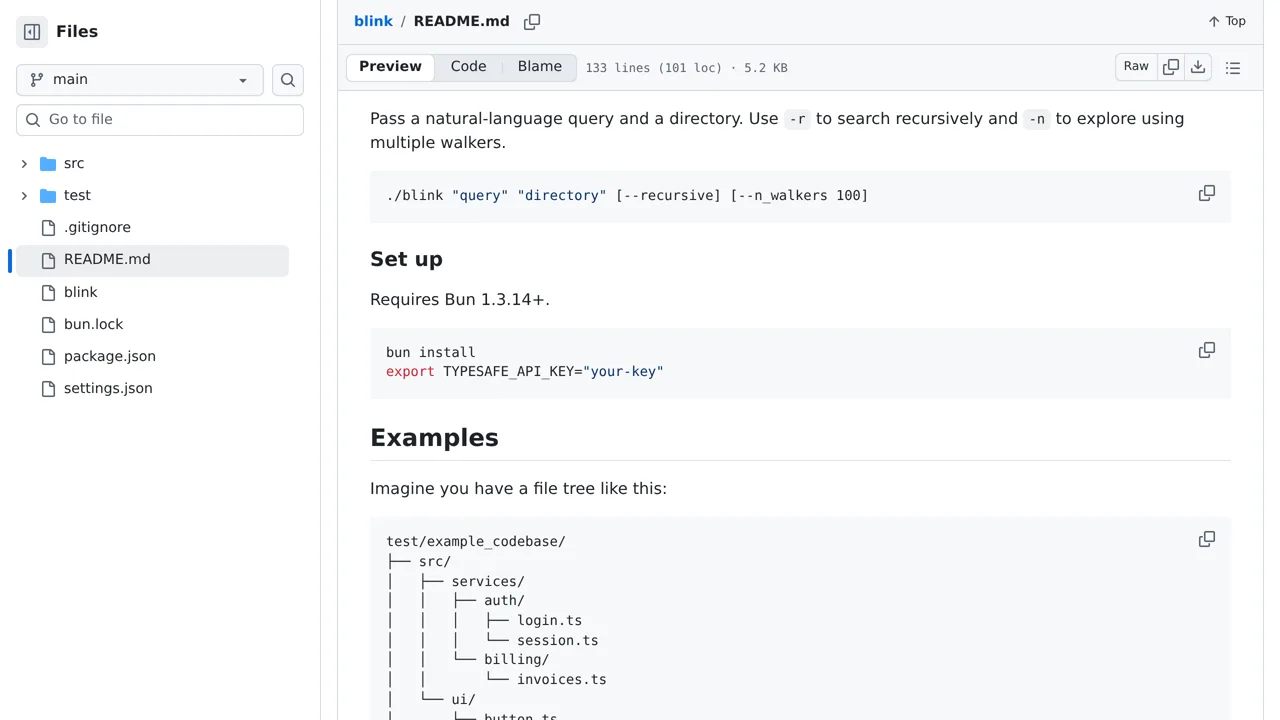Open .gitignore in the file tree

[x=97, y=227]
